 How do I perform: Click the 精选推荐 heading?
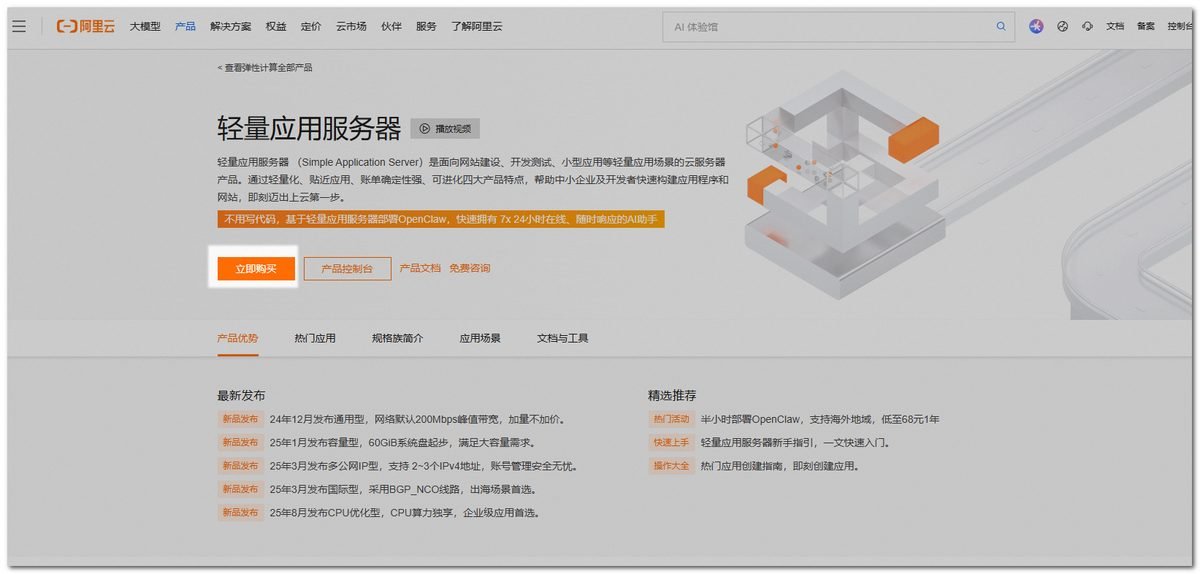point(673,395)
